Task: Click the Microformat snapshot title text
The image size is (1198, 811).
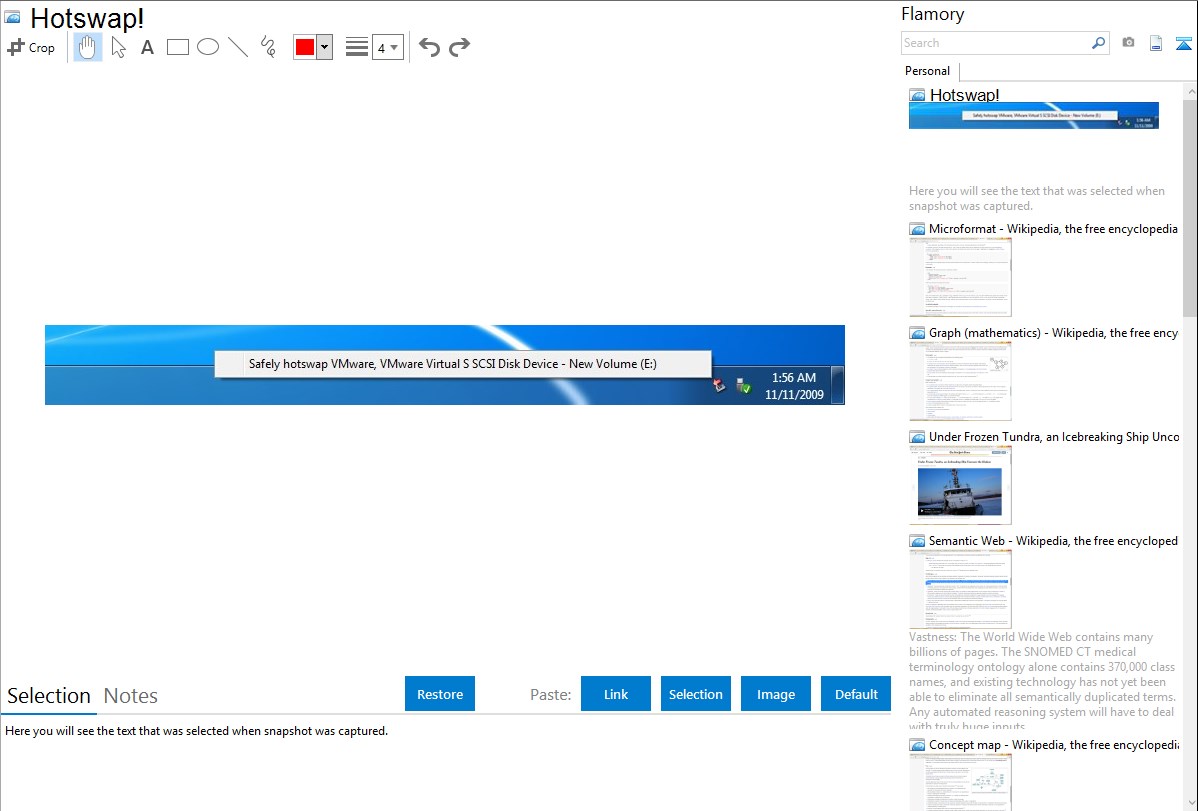Action: click(1053, 229)
